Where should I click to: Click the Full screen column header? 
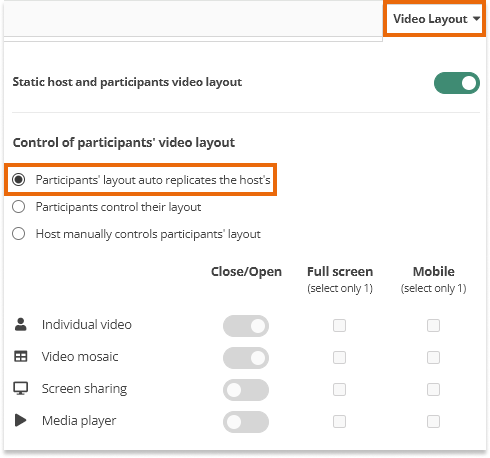pos(340,272)
